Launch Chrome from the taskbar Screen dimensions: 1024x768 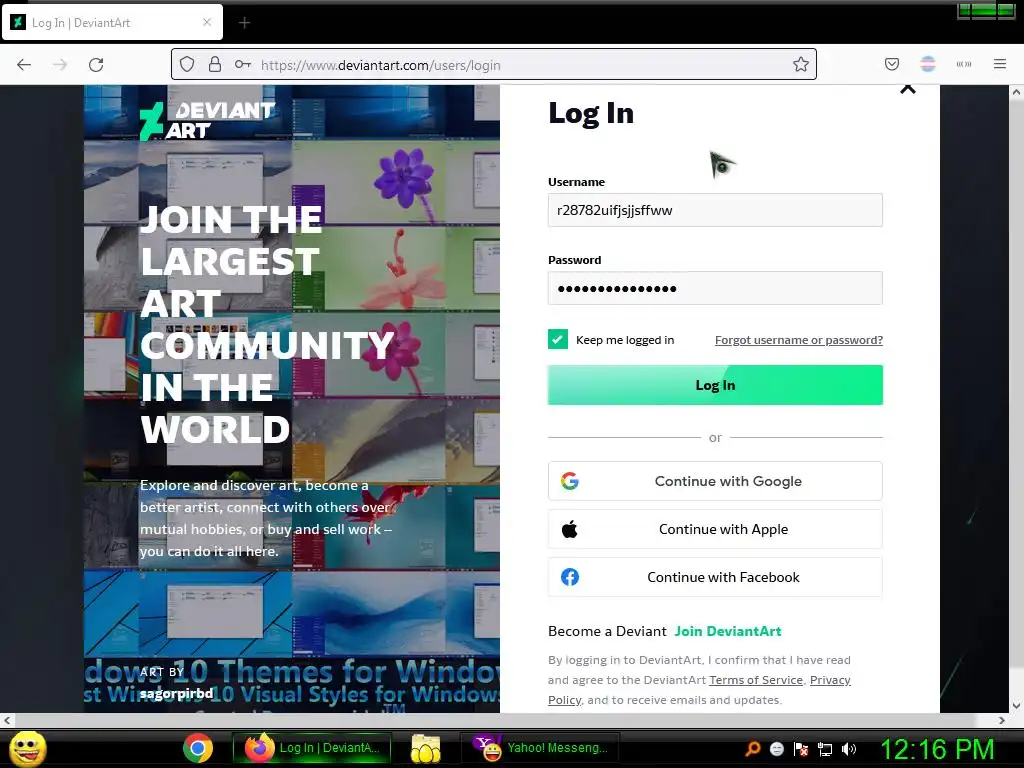pos(197,748)
